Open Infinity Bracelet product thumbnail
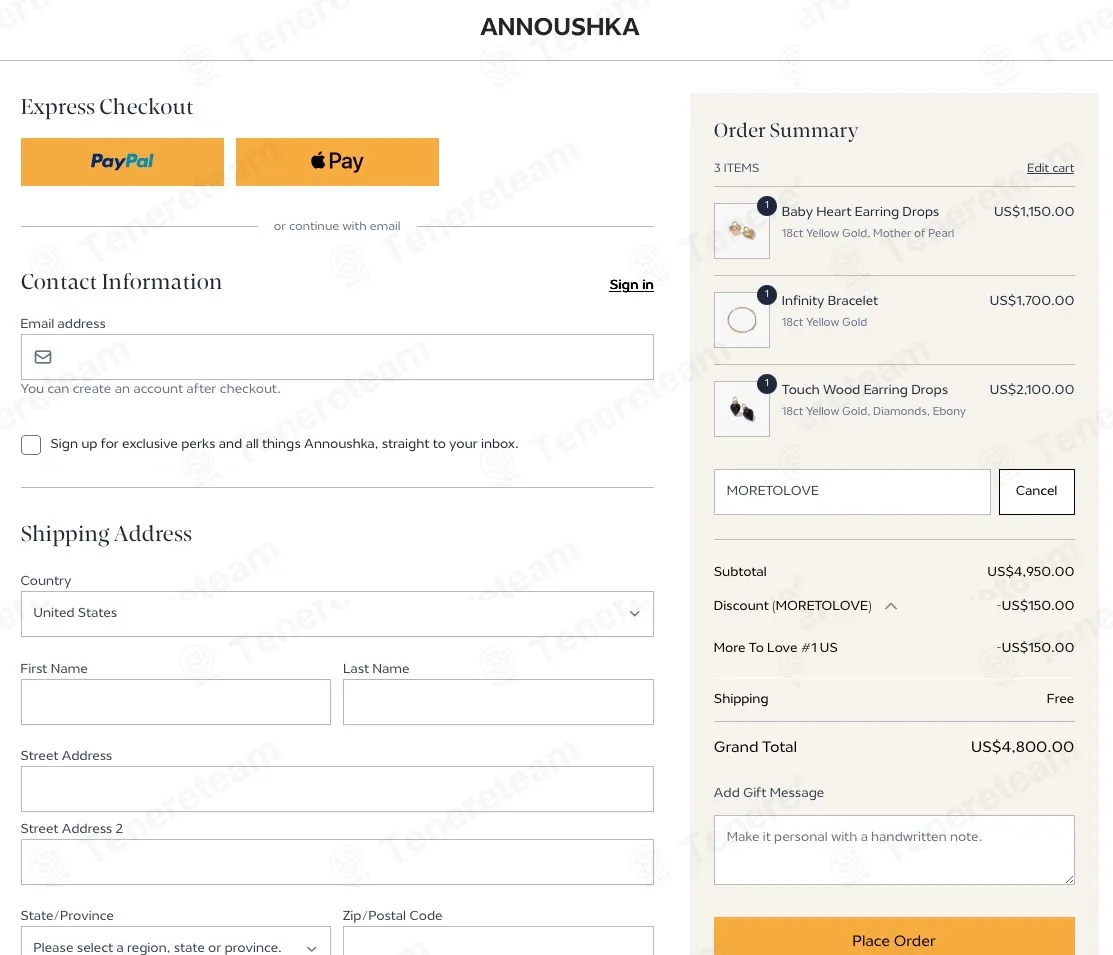The width and height of the screenshot is (1113, 955). point(742,320)
